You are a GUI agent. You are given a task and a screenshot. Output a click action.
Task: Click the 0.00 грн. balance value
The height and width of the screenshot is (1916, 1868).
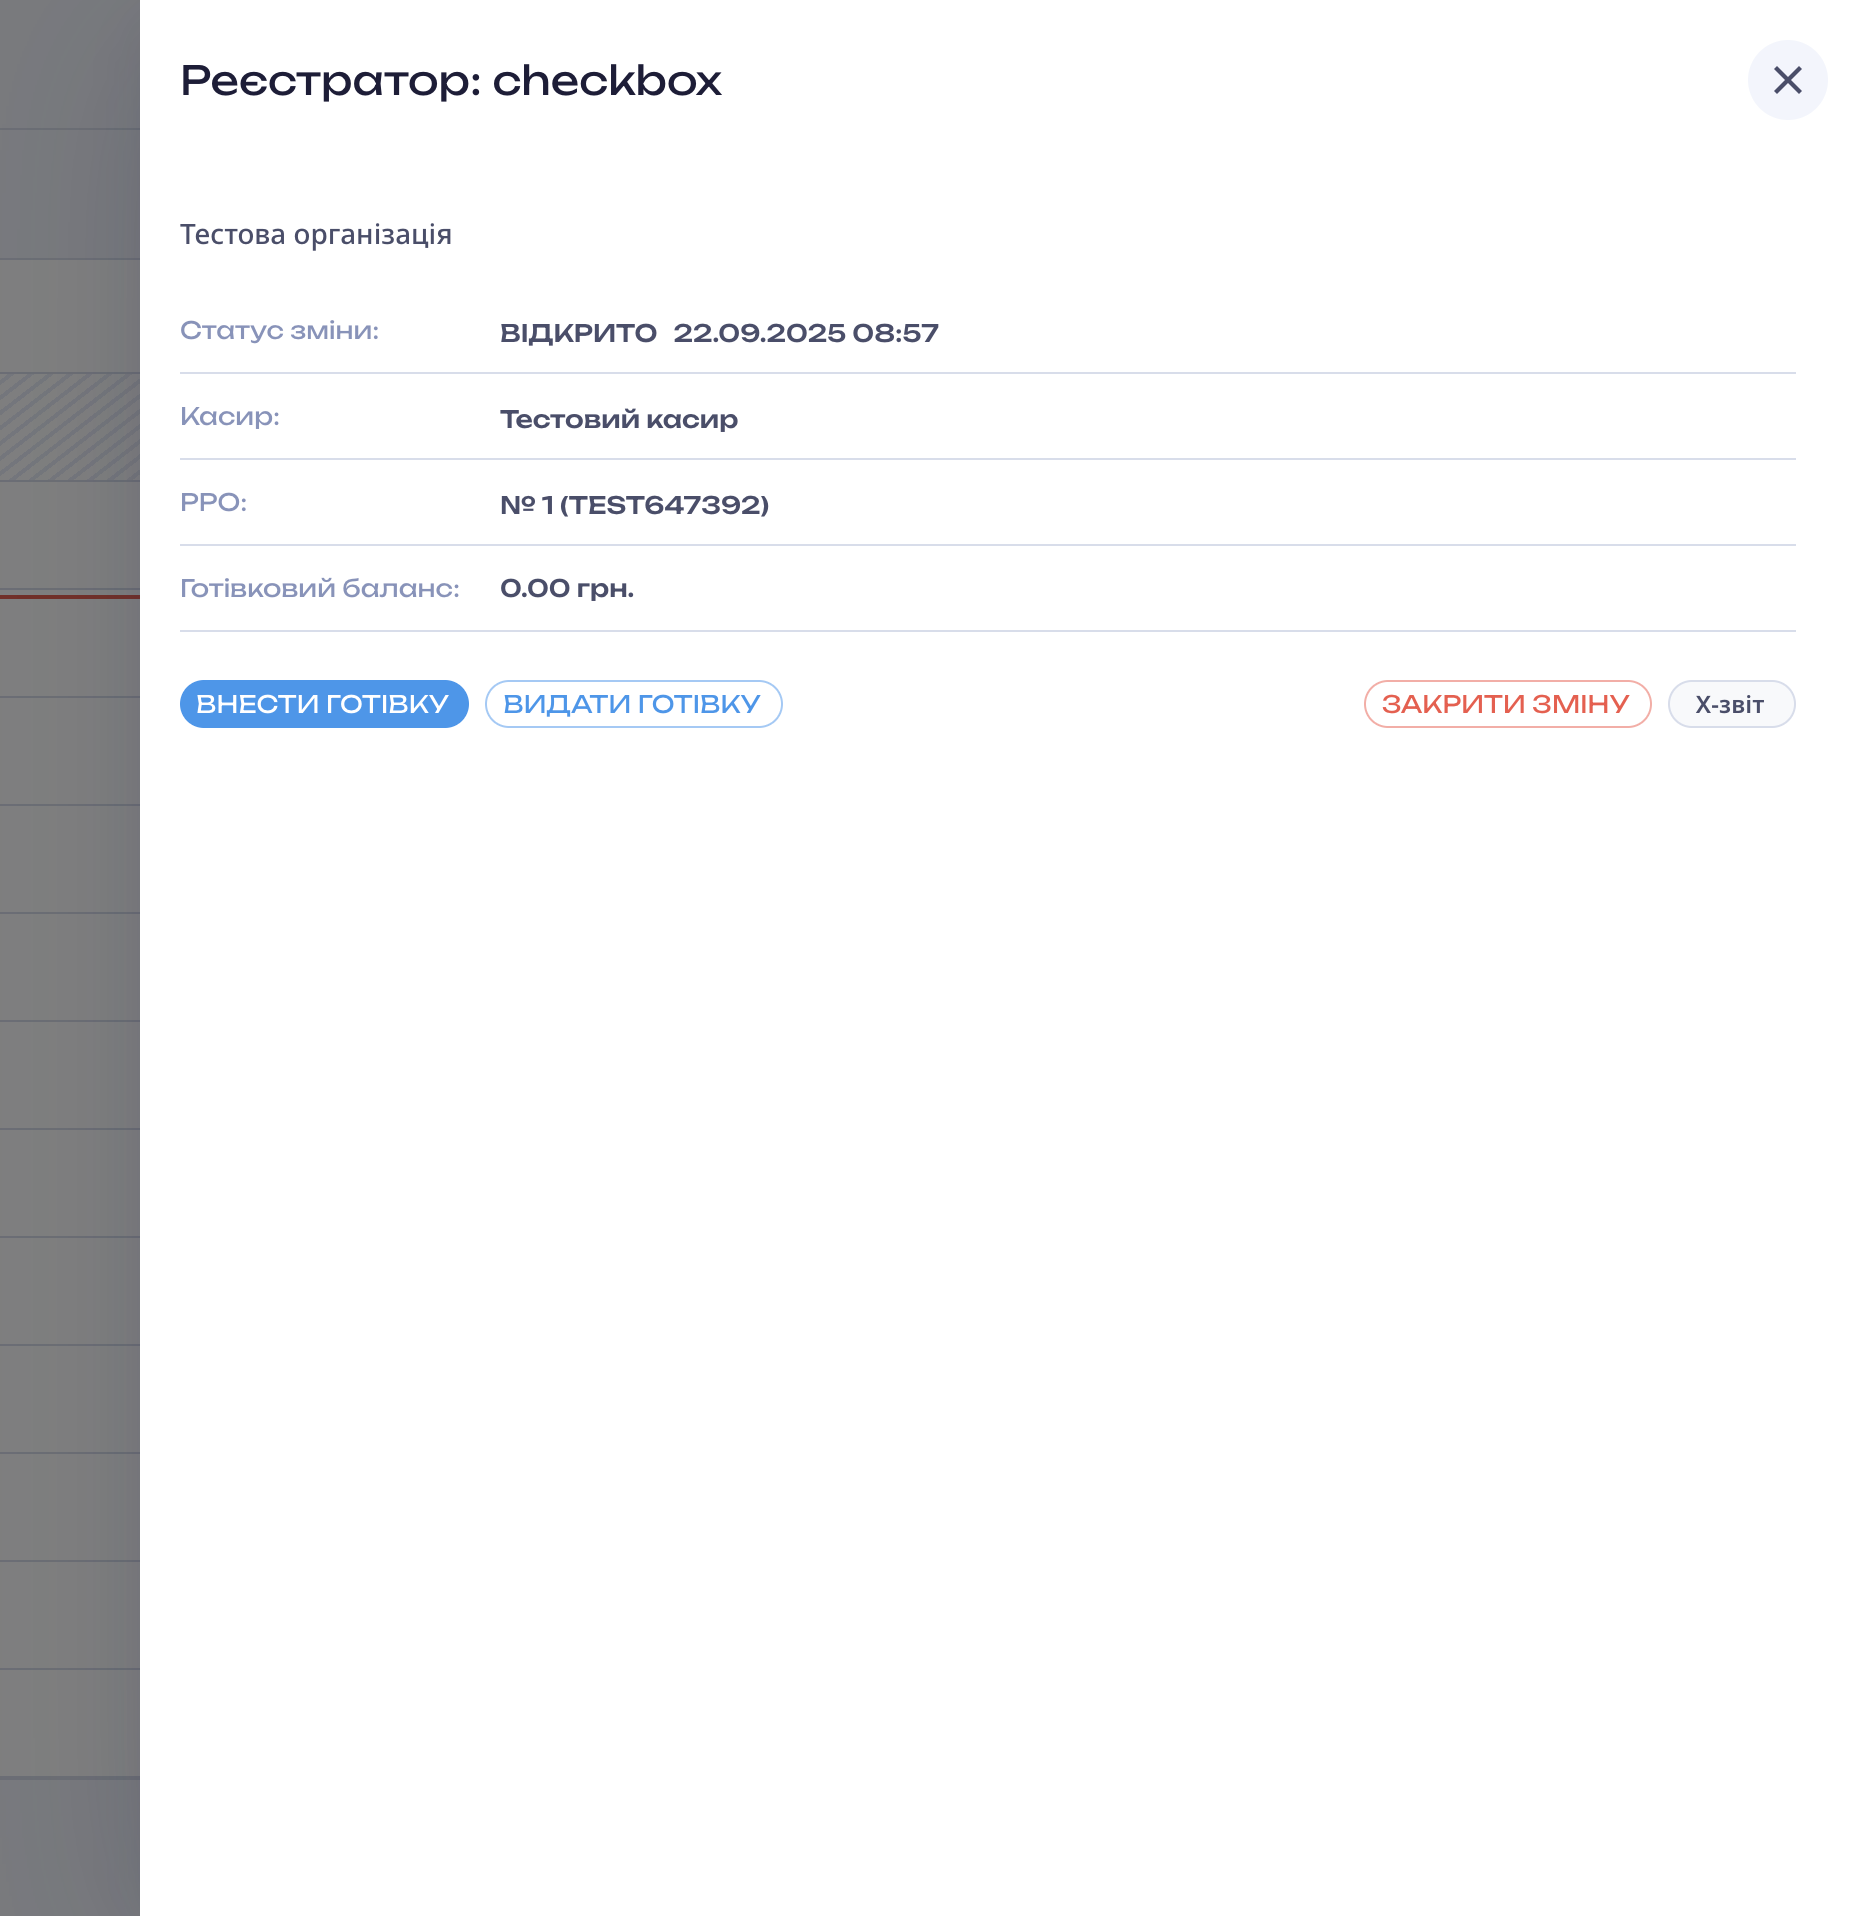point(567,589)
